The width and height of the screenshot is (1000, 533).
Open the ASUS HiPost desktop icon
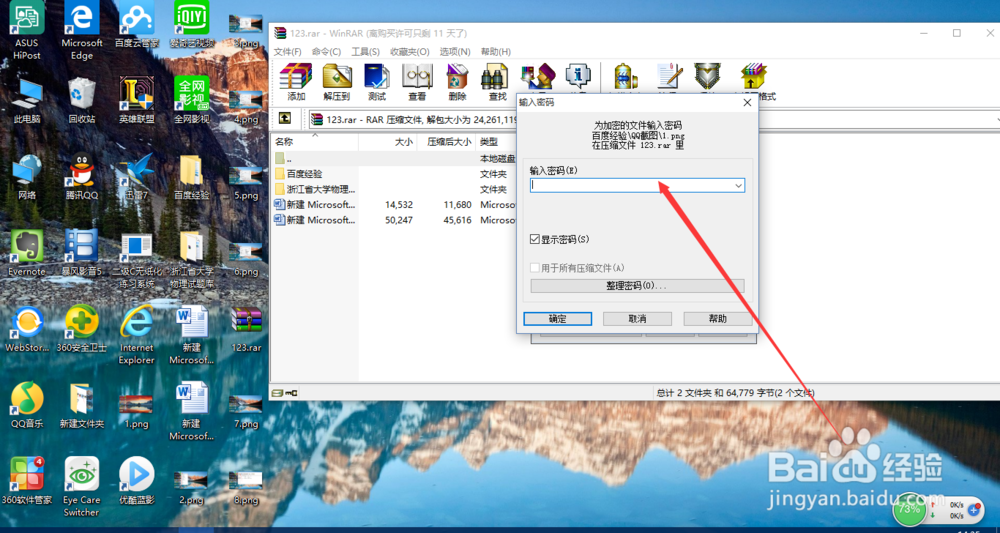click(26, 31)
